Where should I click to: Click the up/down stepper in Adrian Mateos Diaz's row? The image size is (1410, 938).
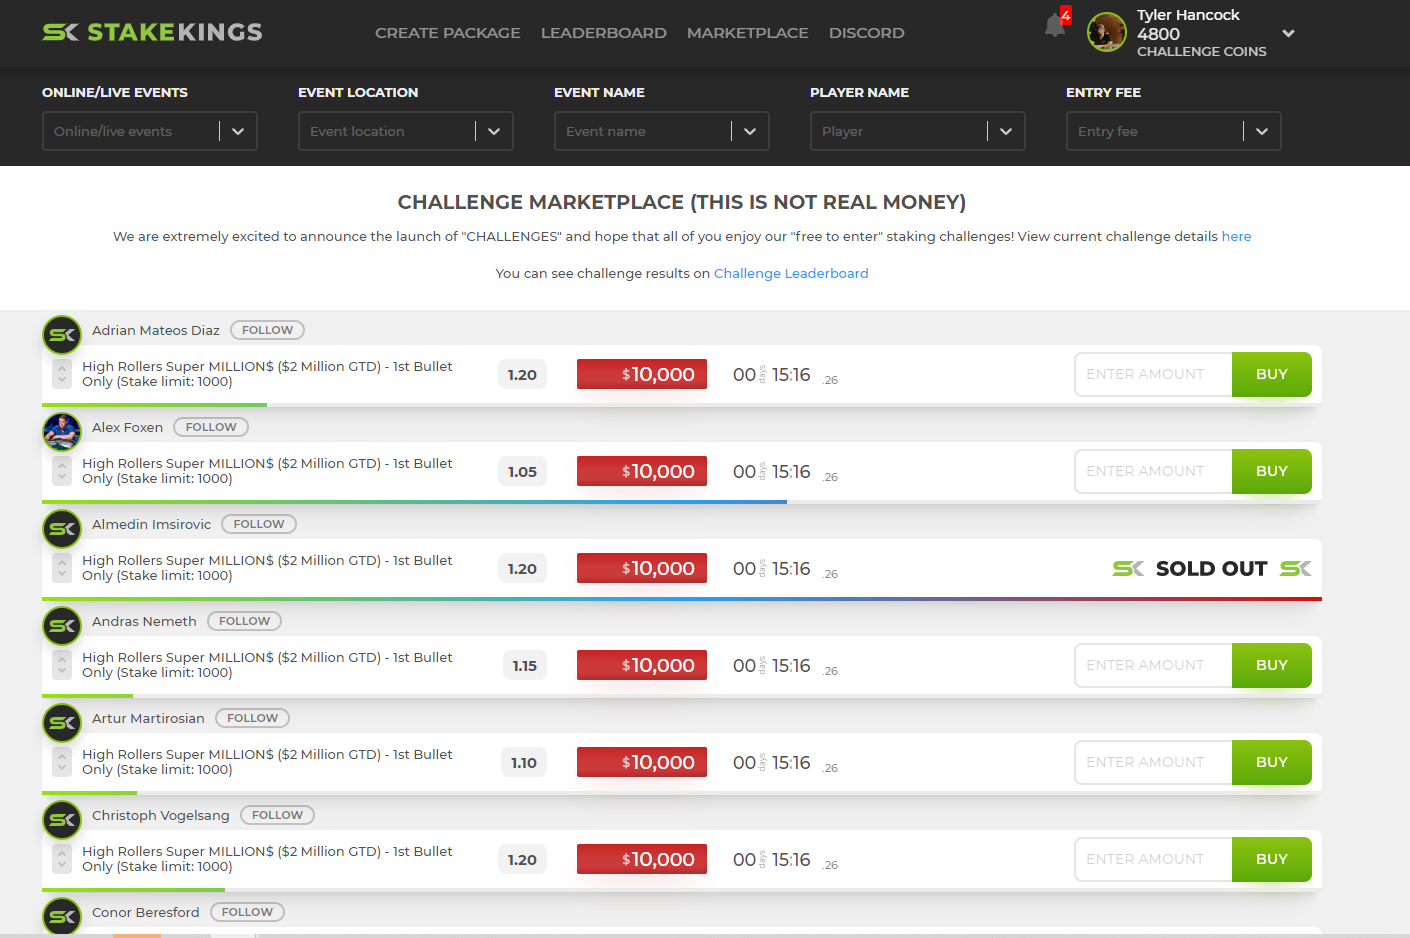(62, 374)
